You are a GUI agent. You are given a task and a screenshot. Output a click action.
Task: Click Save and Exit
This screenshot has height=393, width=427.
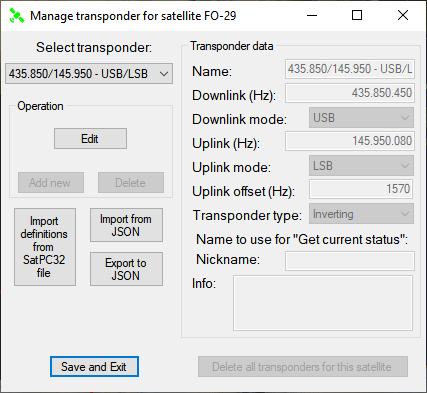coord(94,367)
